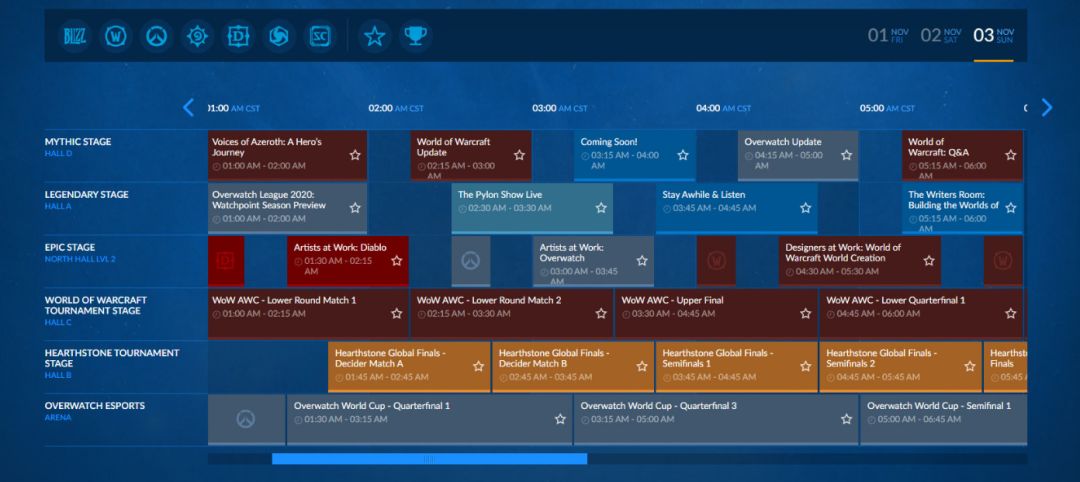Favorite Artists at Work: Overwatch
Image resolution: width=1080 pixels, height=482 pixels.
point(642,261)
